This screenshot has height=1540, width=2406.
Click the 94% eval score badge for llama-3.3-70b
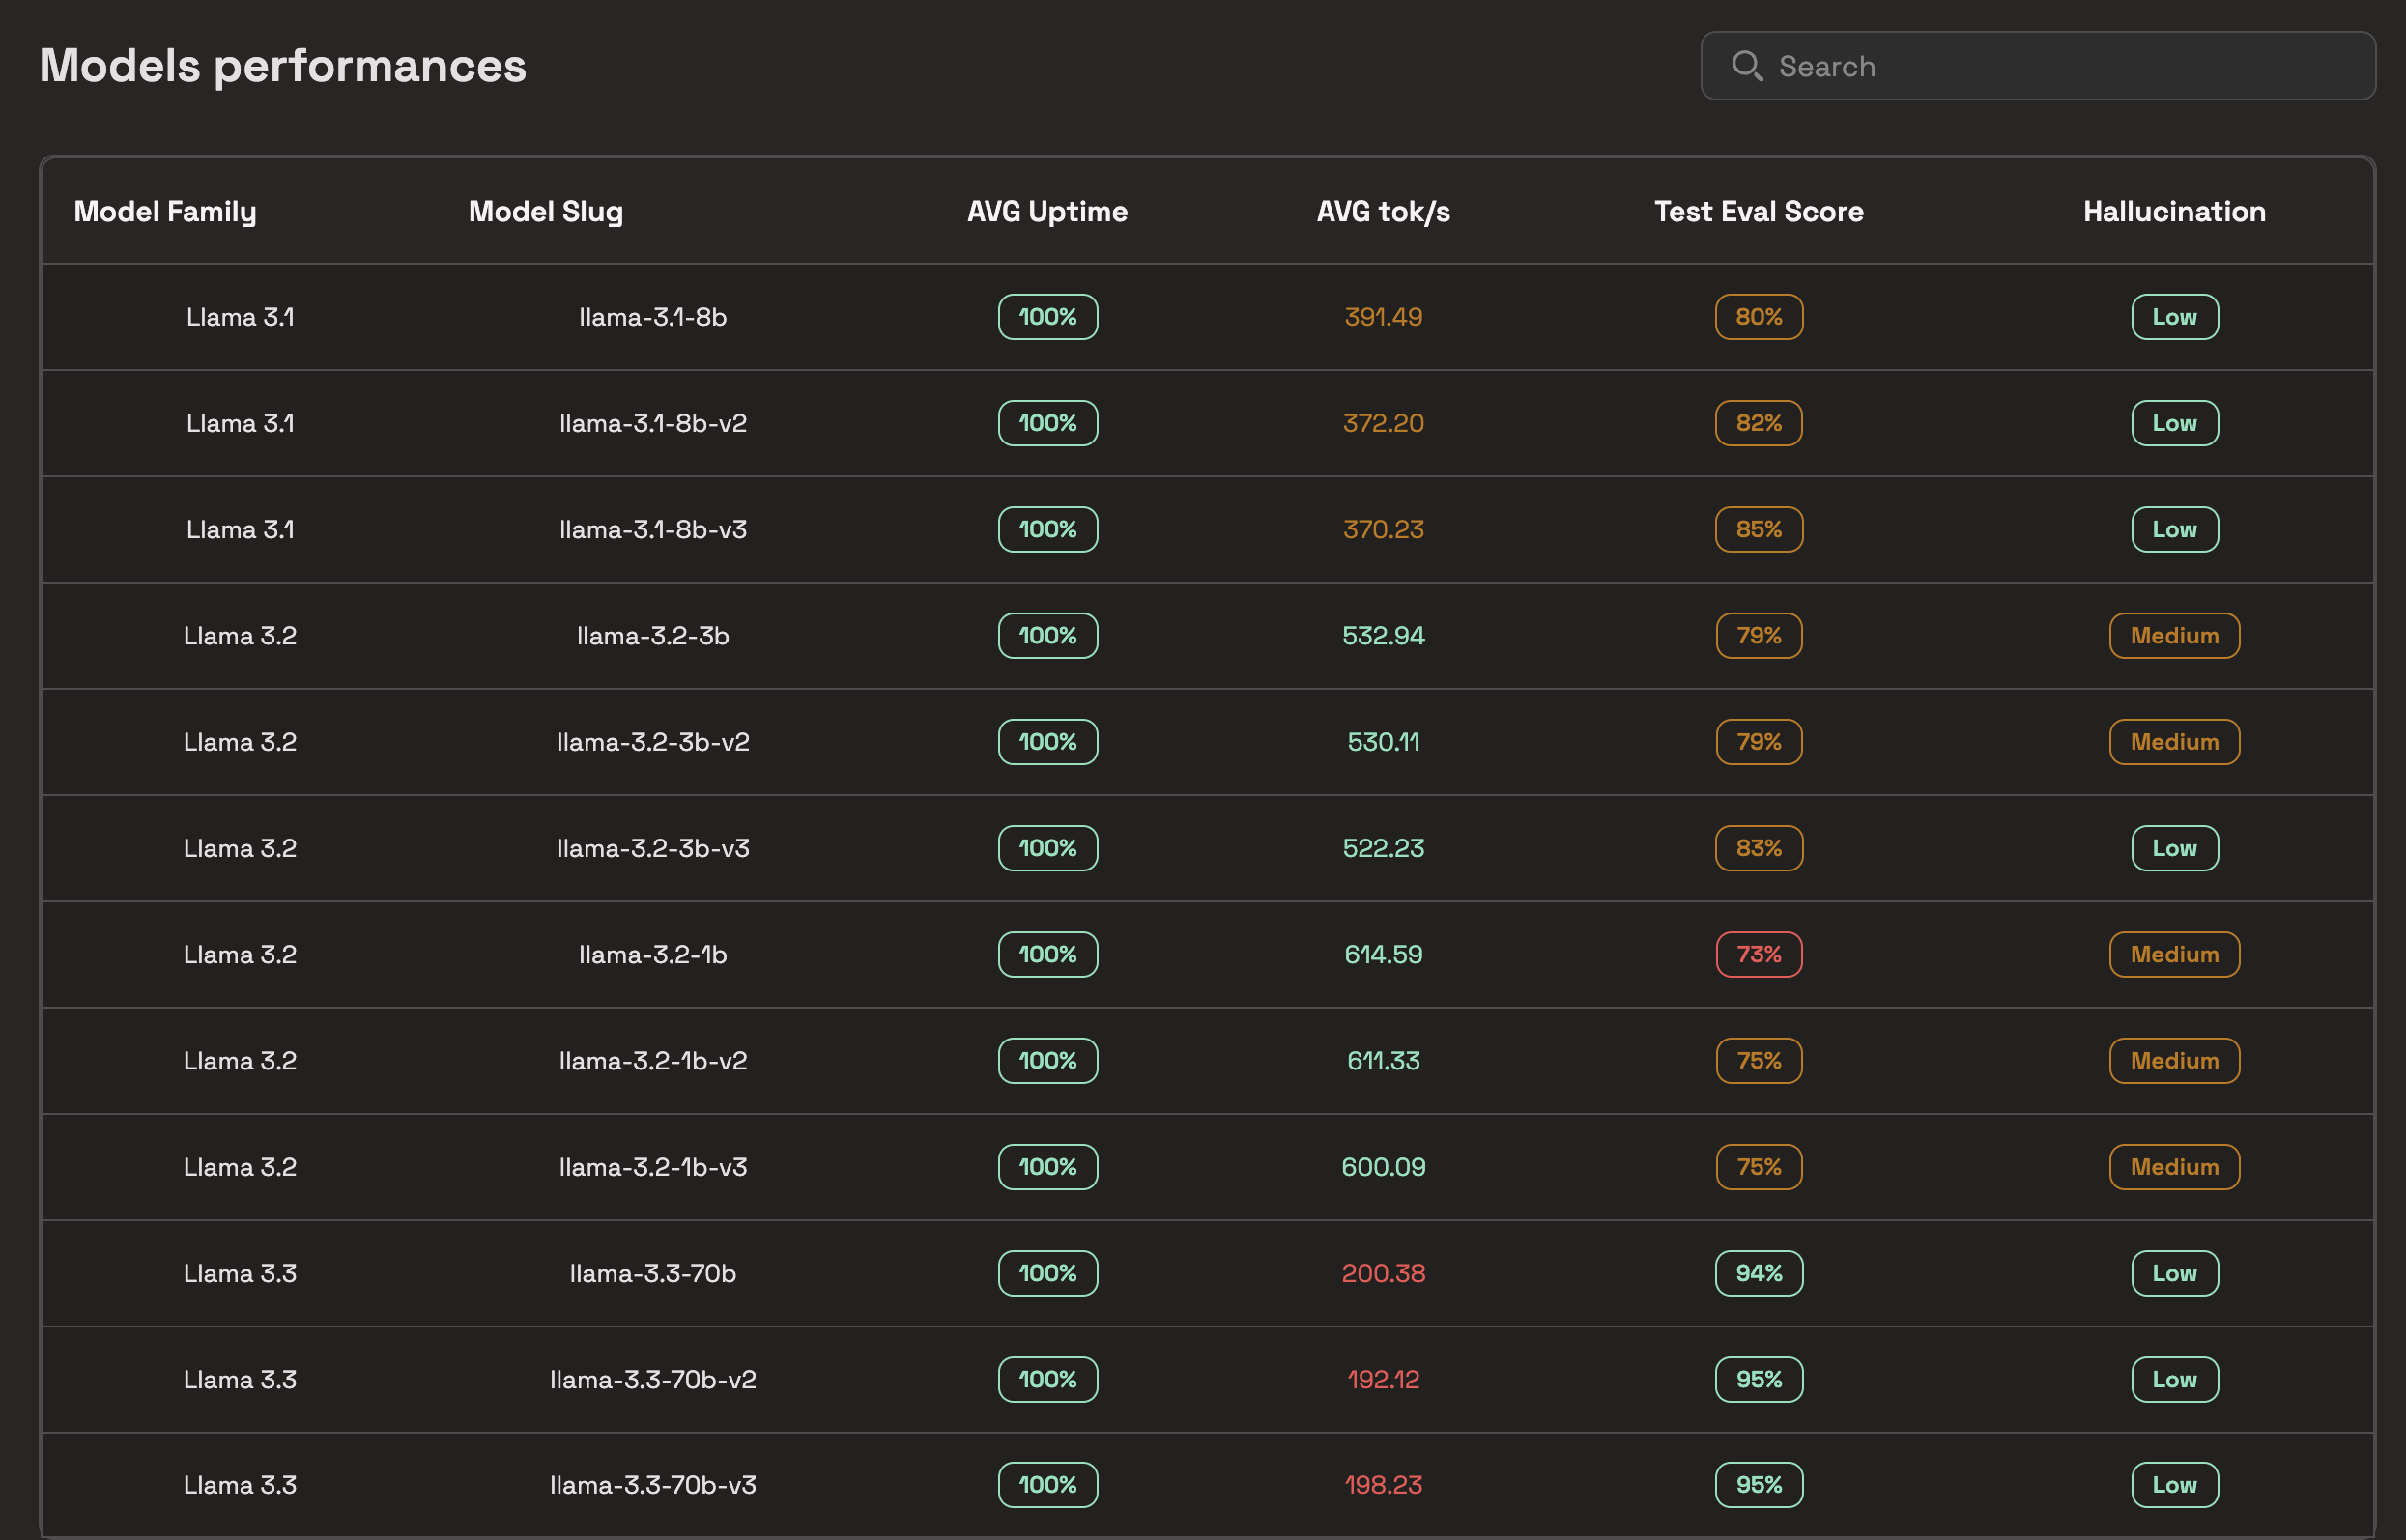tap(1758, 1273)
